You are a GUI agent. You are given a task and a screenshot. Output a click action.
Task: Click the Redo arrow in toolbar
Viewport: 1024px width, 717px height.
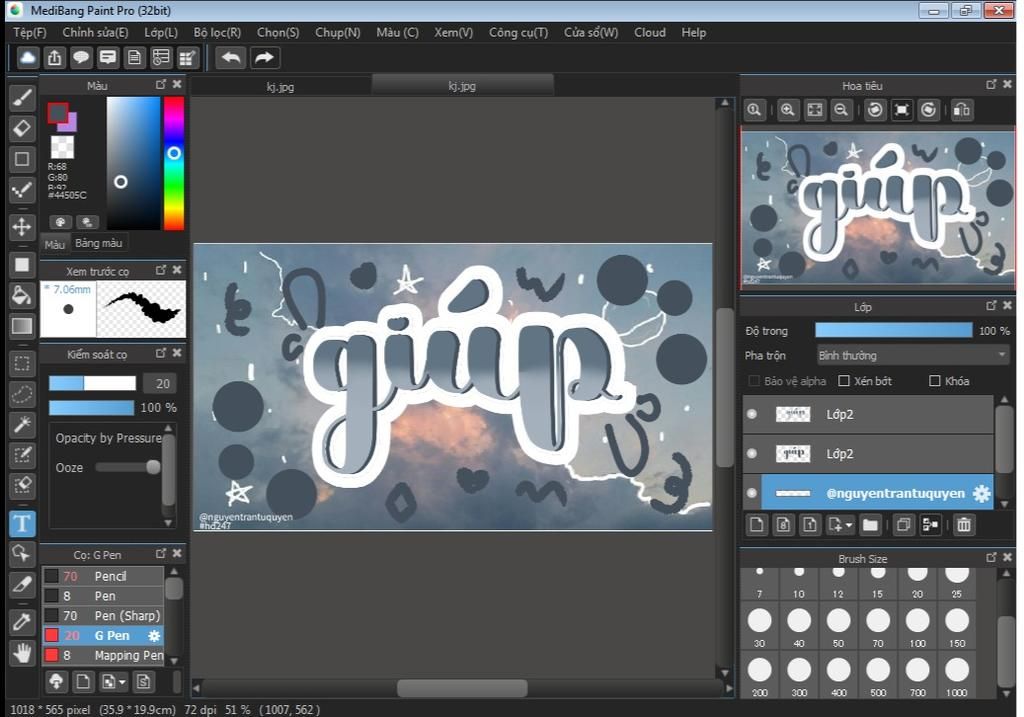point(264,58)
